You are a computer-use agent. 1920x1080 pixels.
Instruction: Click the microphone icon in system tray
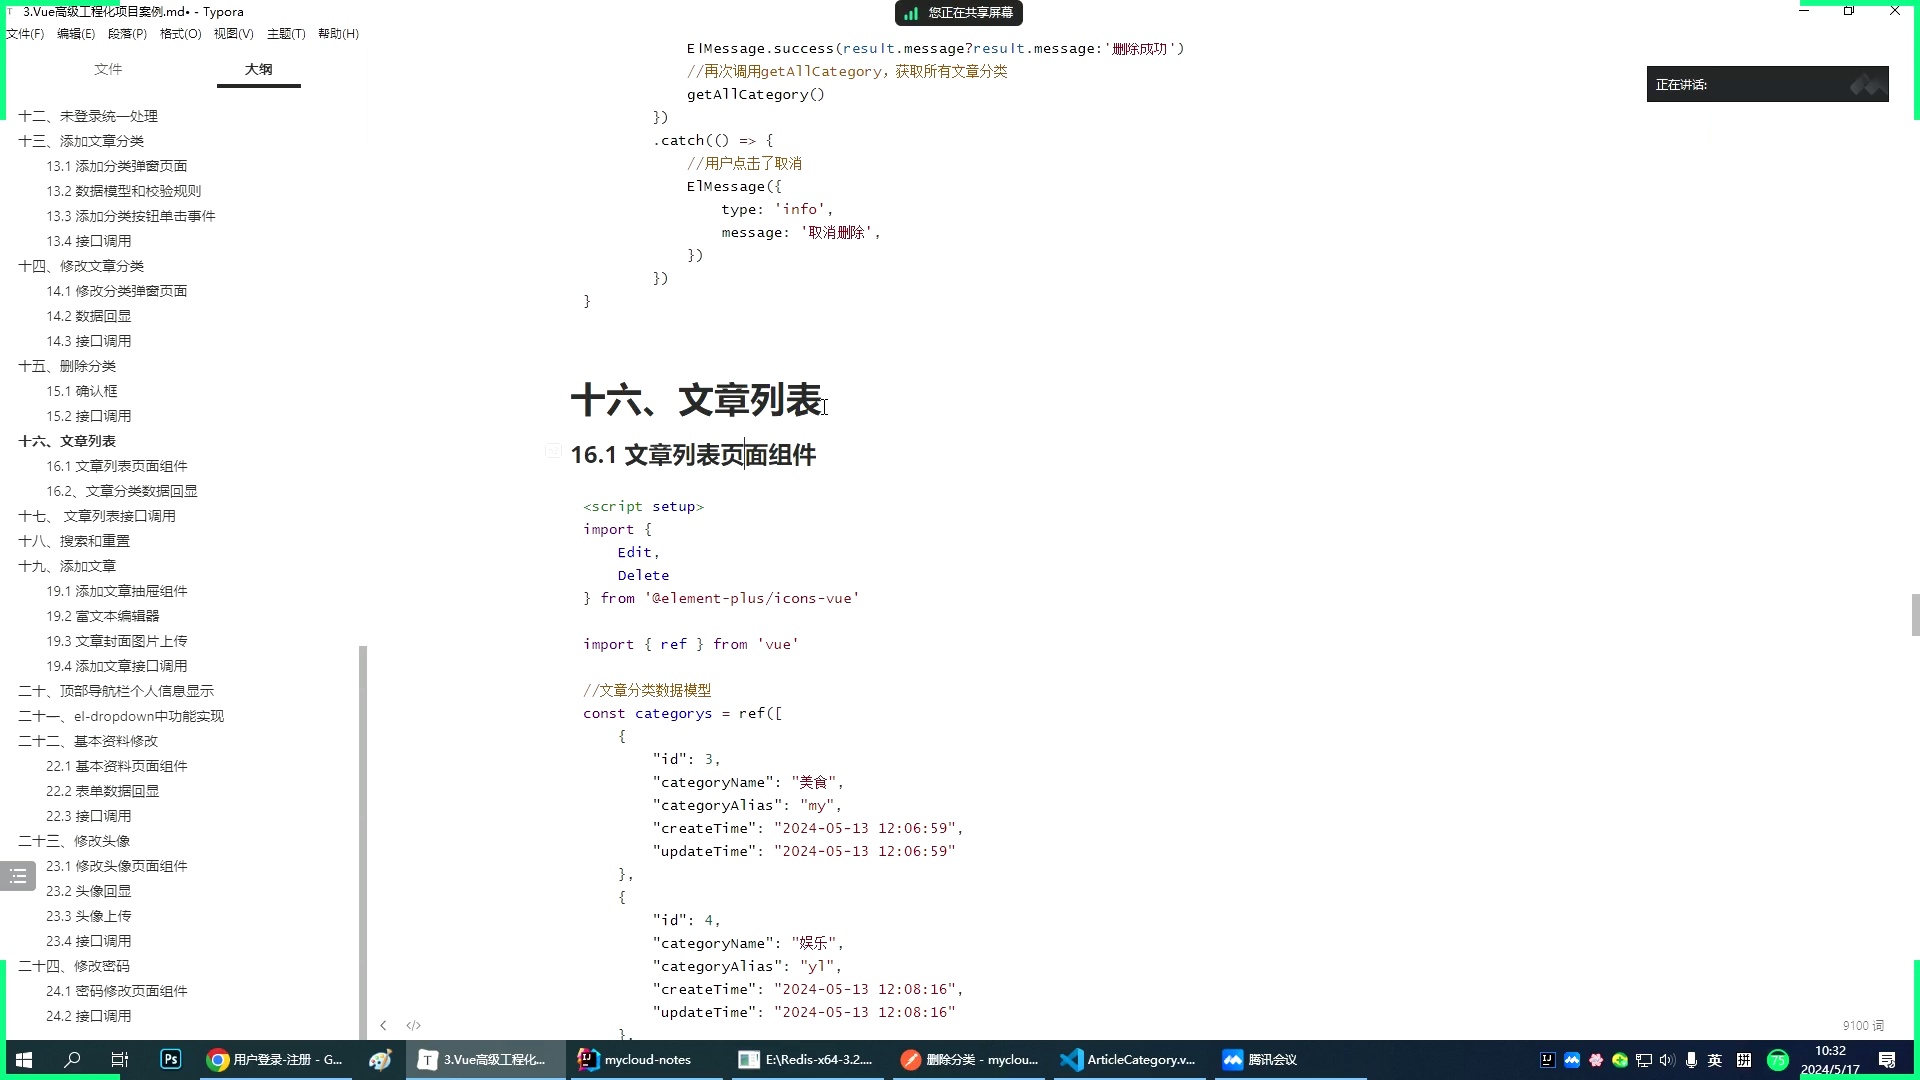tap(1691, 1060)
